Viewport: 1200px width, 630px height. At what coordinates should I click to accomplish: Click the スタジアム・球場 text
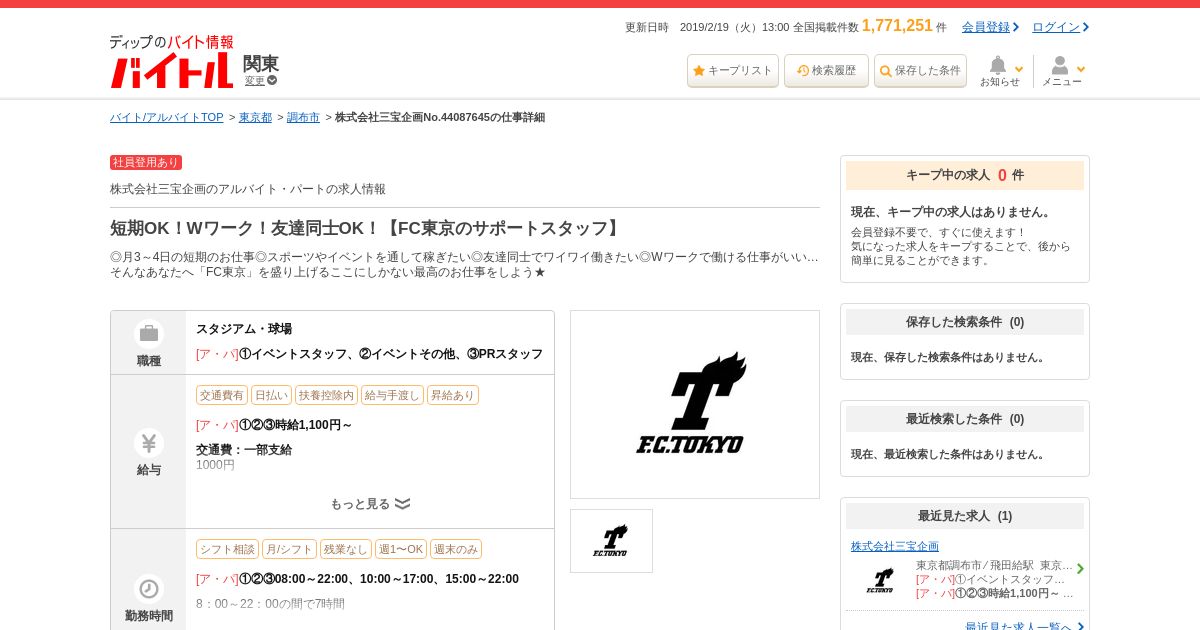[244, 329]
